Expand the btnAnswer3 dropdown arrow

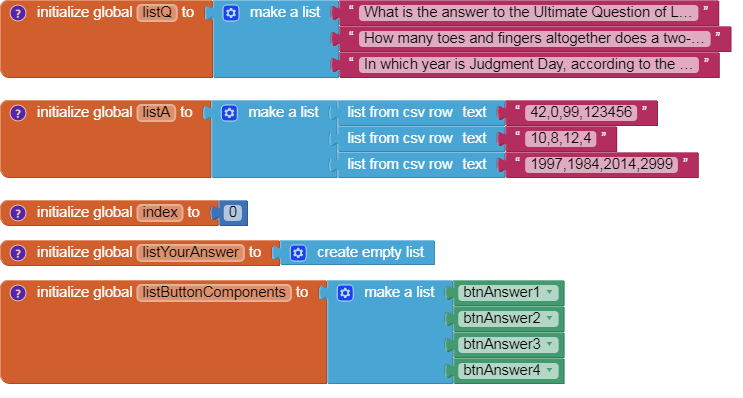550,344
